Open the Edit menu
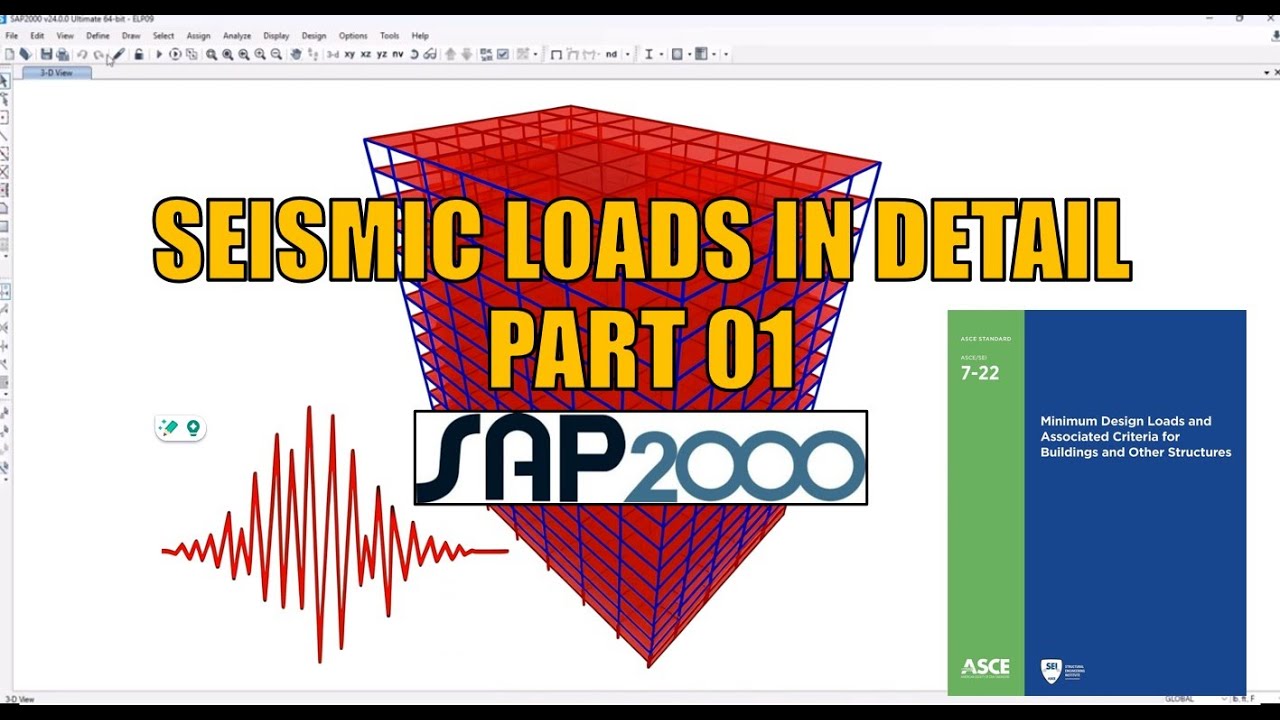 37,36
